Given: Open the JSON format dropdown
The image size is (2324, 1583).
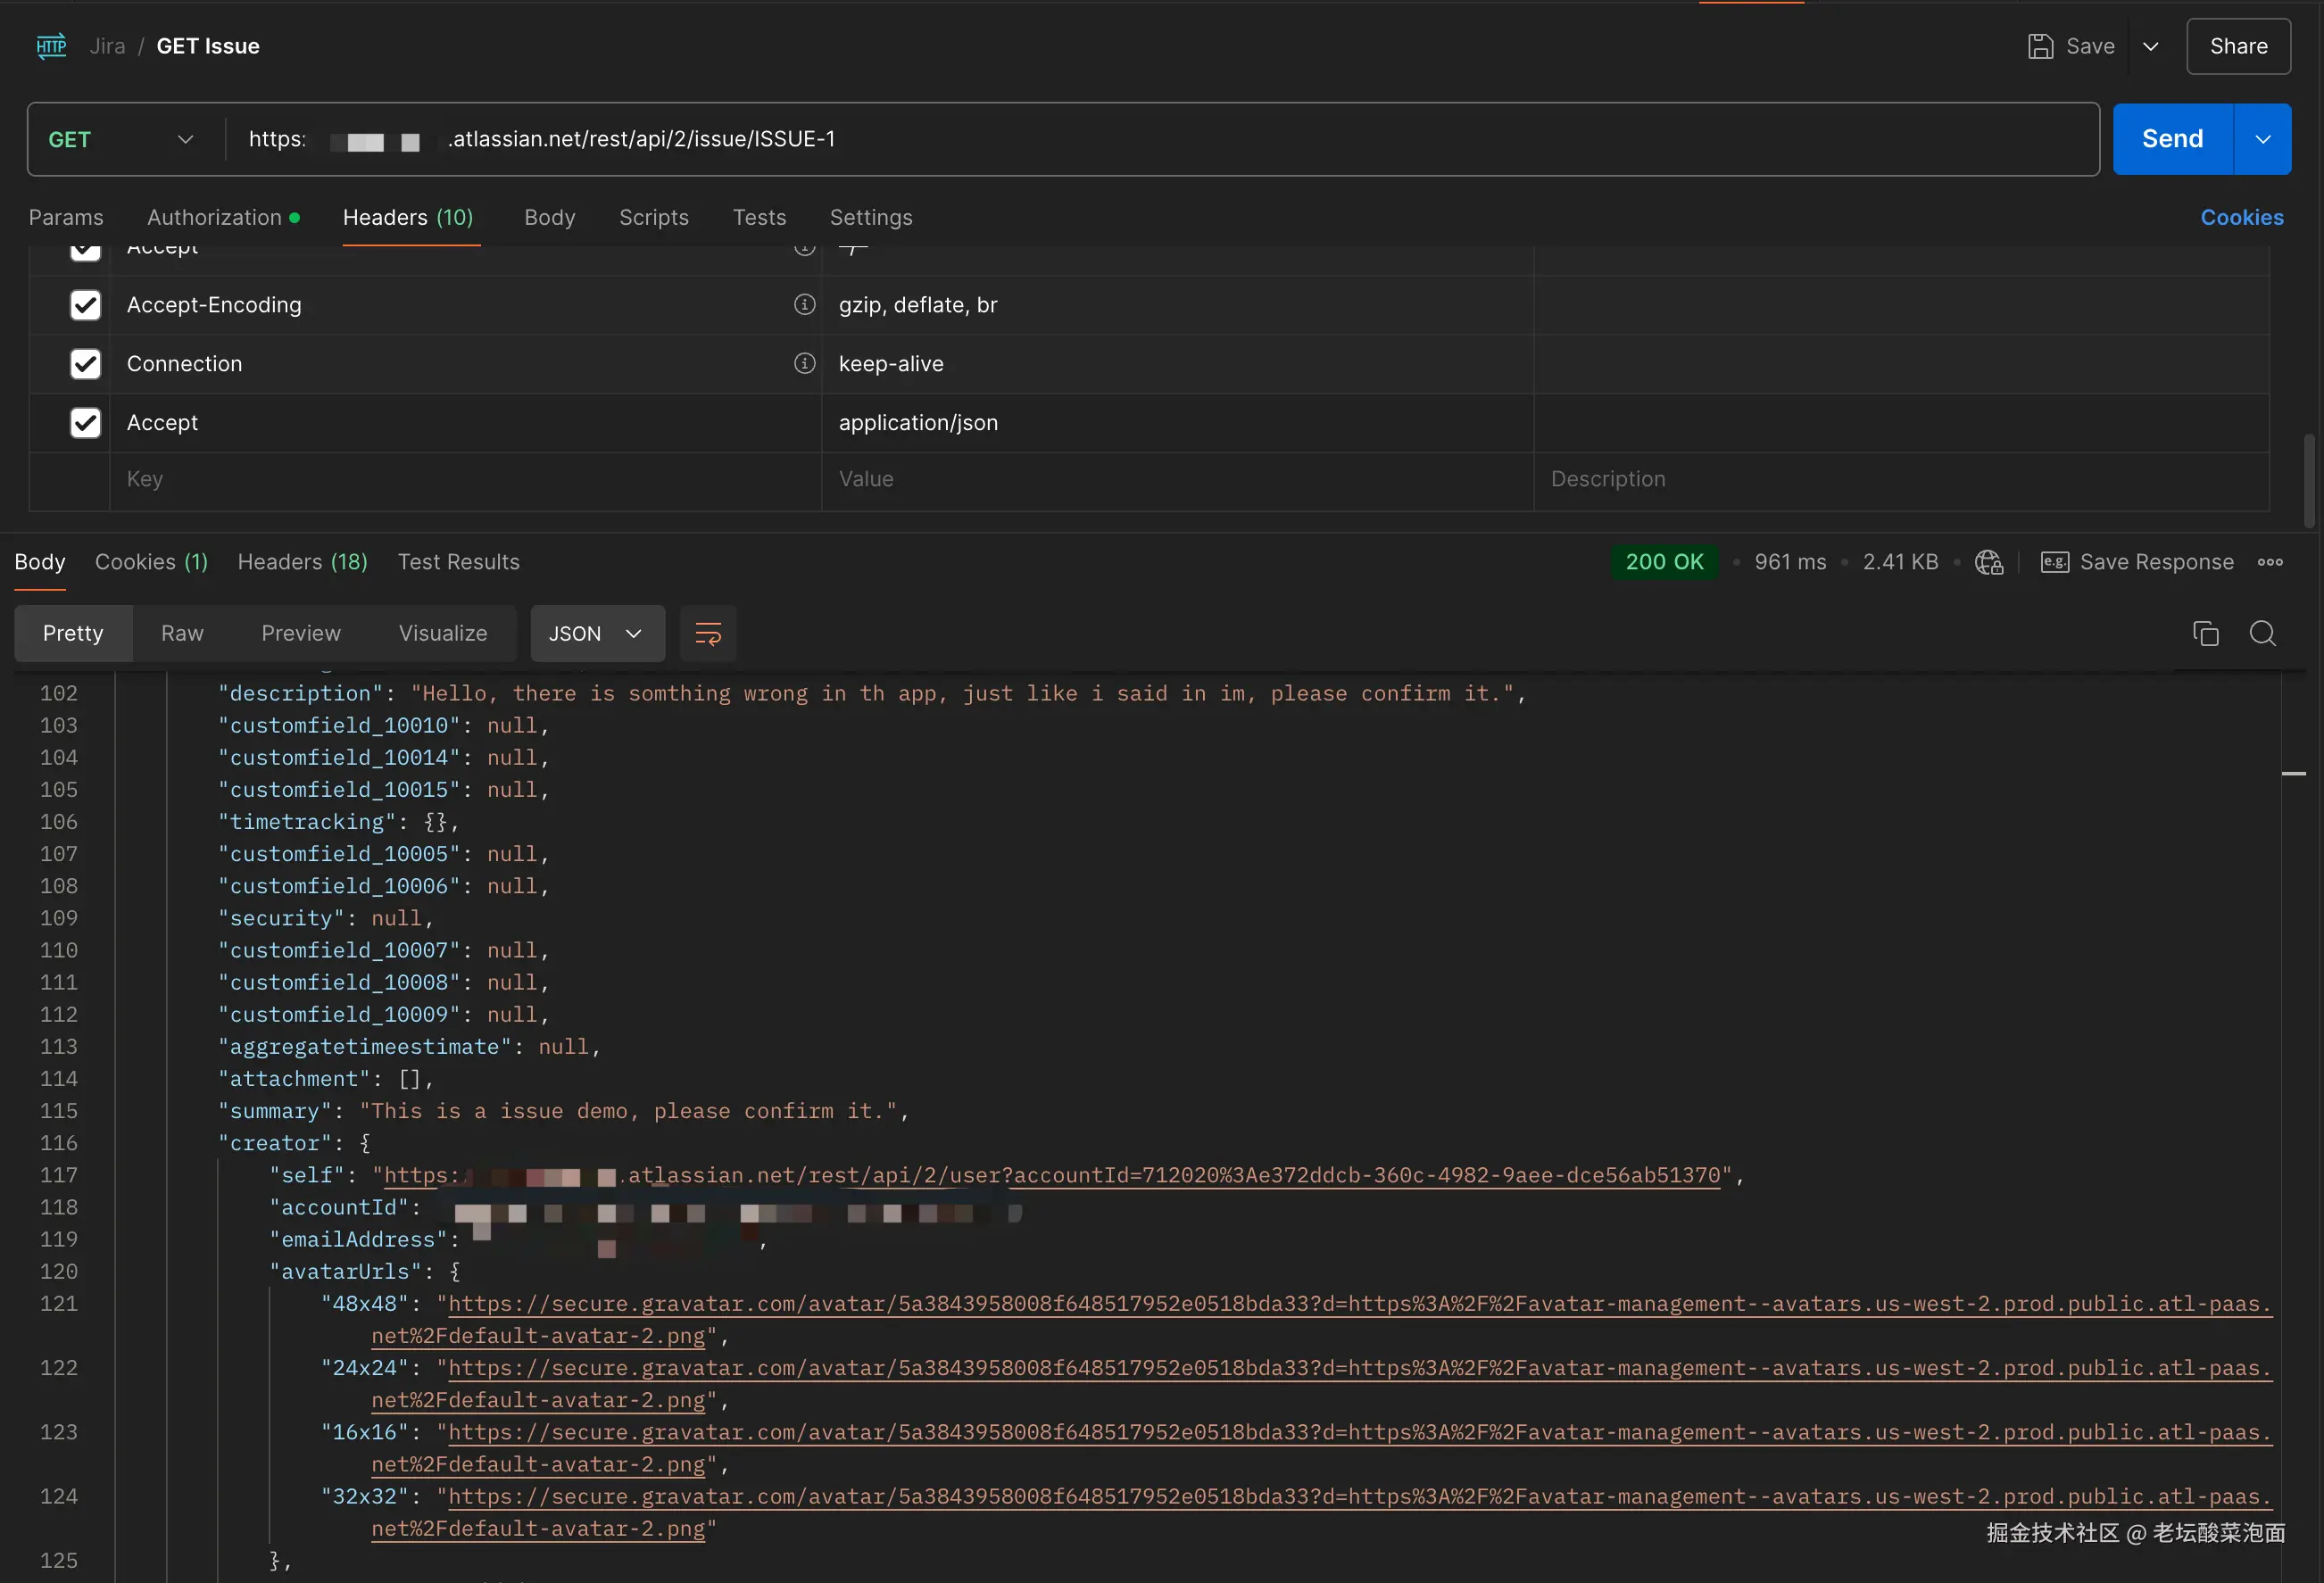Looking at the screenshot, I should pyautogui.click(x=596, y=633).
